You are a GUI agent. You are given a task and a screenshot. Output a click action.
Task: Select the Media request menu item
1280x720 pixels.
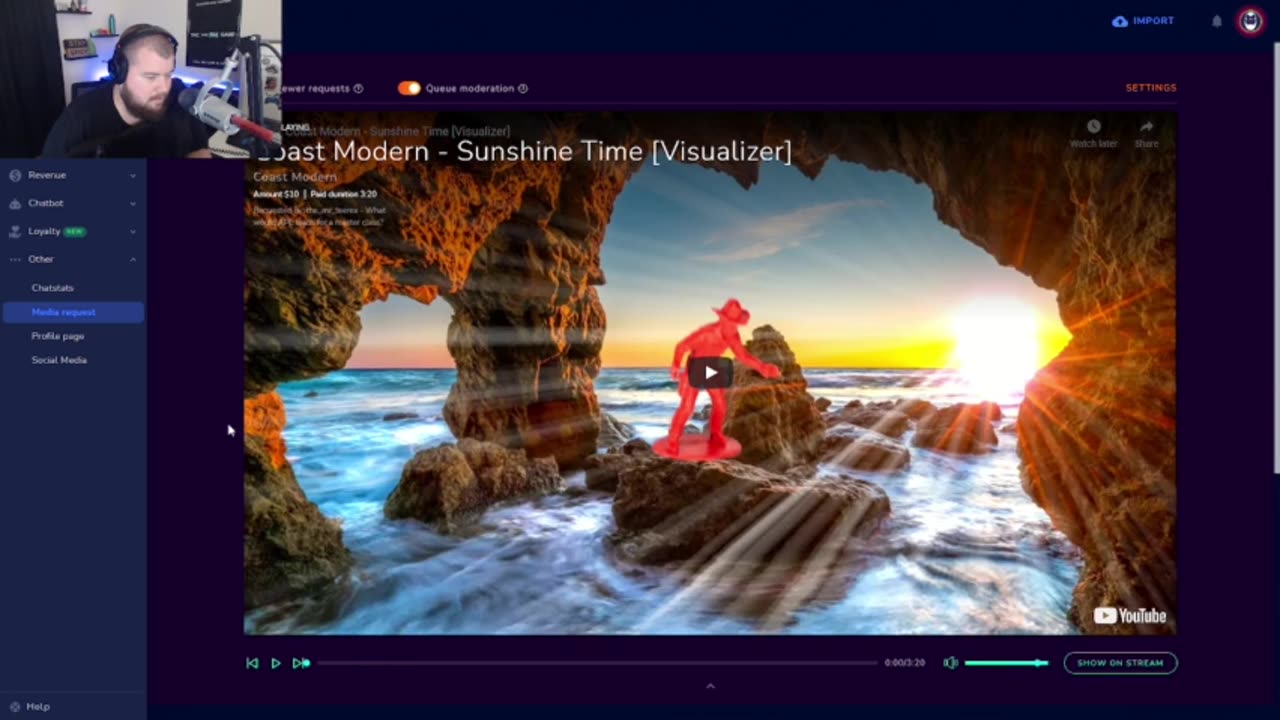point(73,312)
